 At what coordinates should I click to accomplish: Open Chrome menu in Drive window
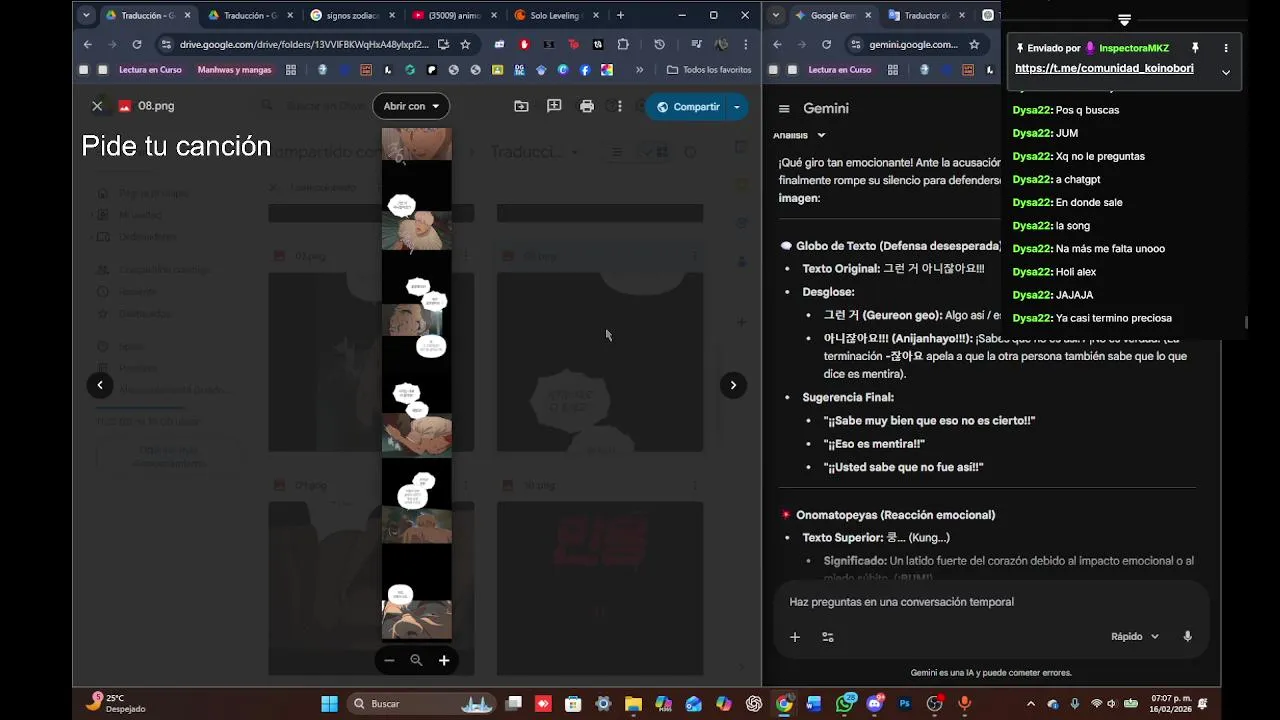tap(745, 44)
